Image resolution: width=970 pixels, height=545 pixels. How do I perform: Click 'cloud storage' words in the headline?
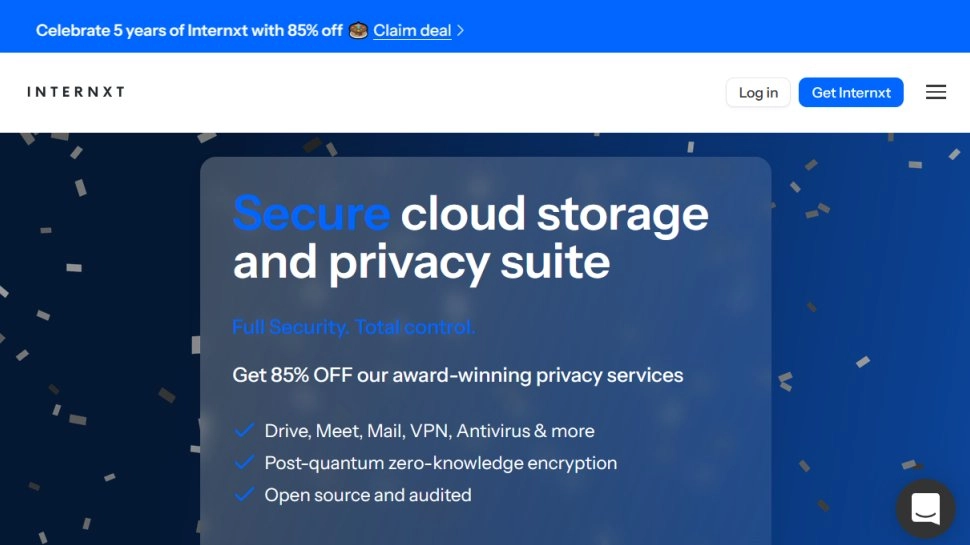click(554, 213)
